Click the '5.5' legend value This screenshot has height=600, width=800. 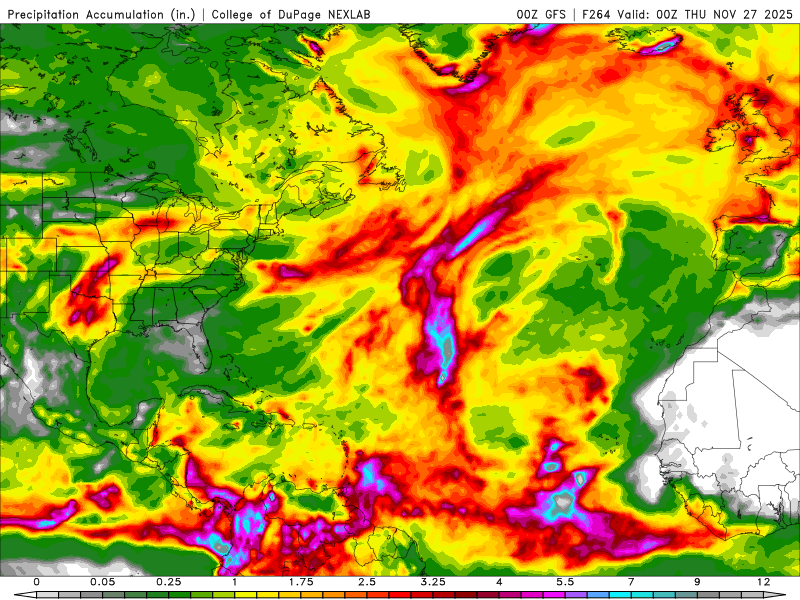(565, 582)
